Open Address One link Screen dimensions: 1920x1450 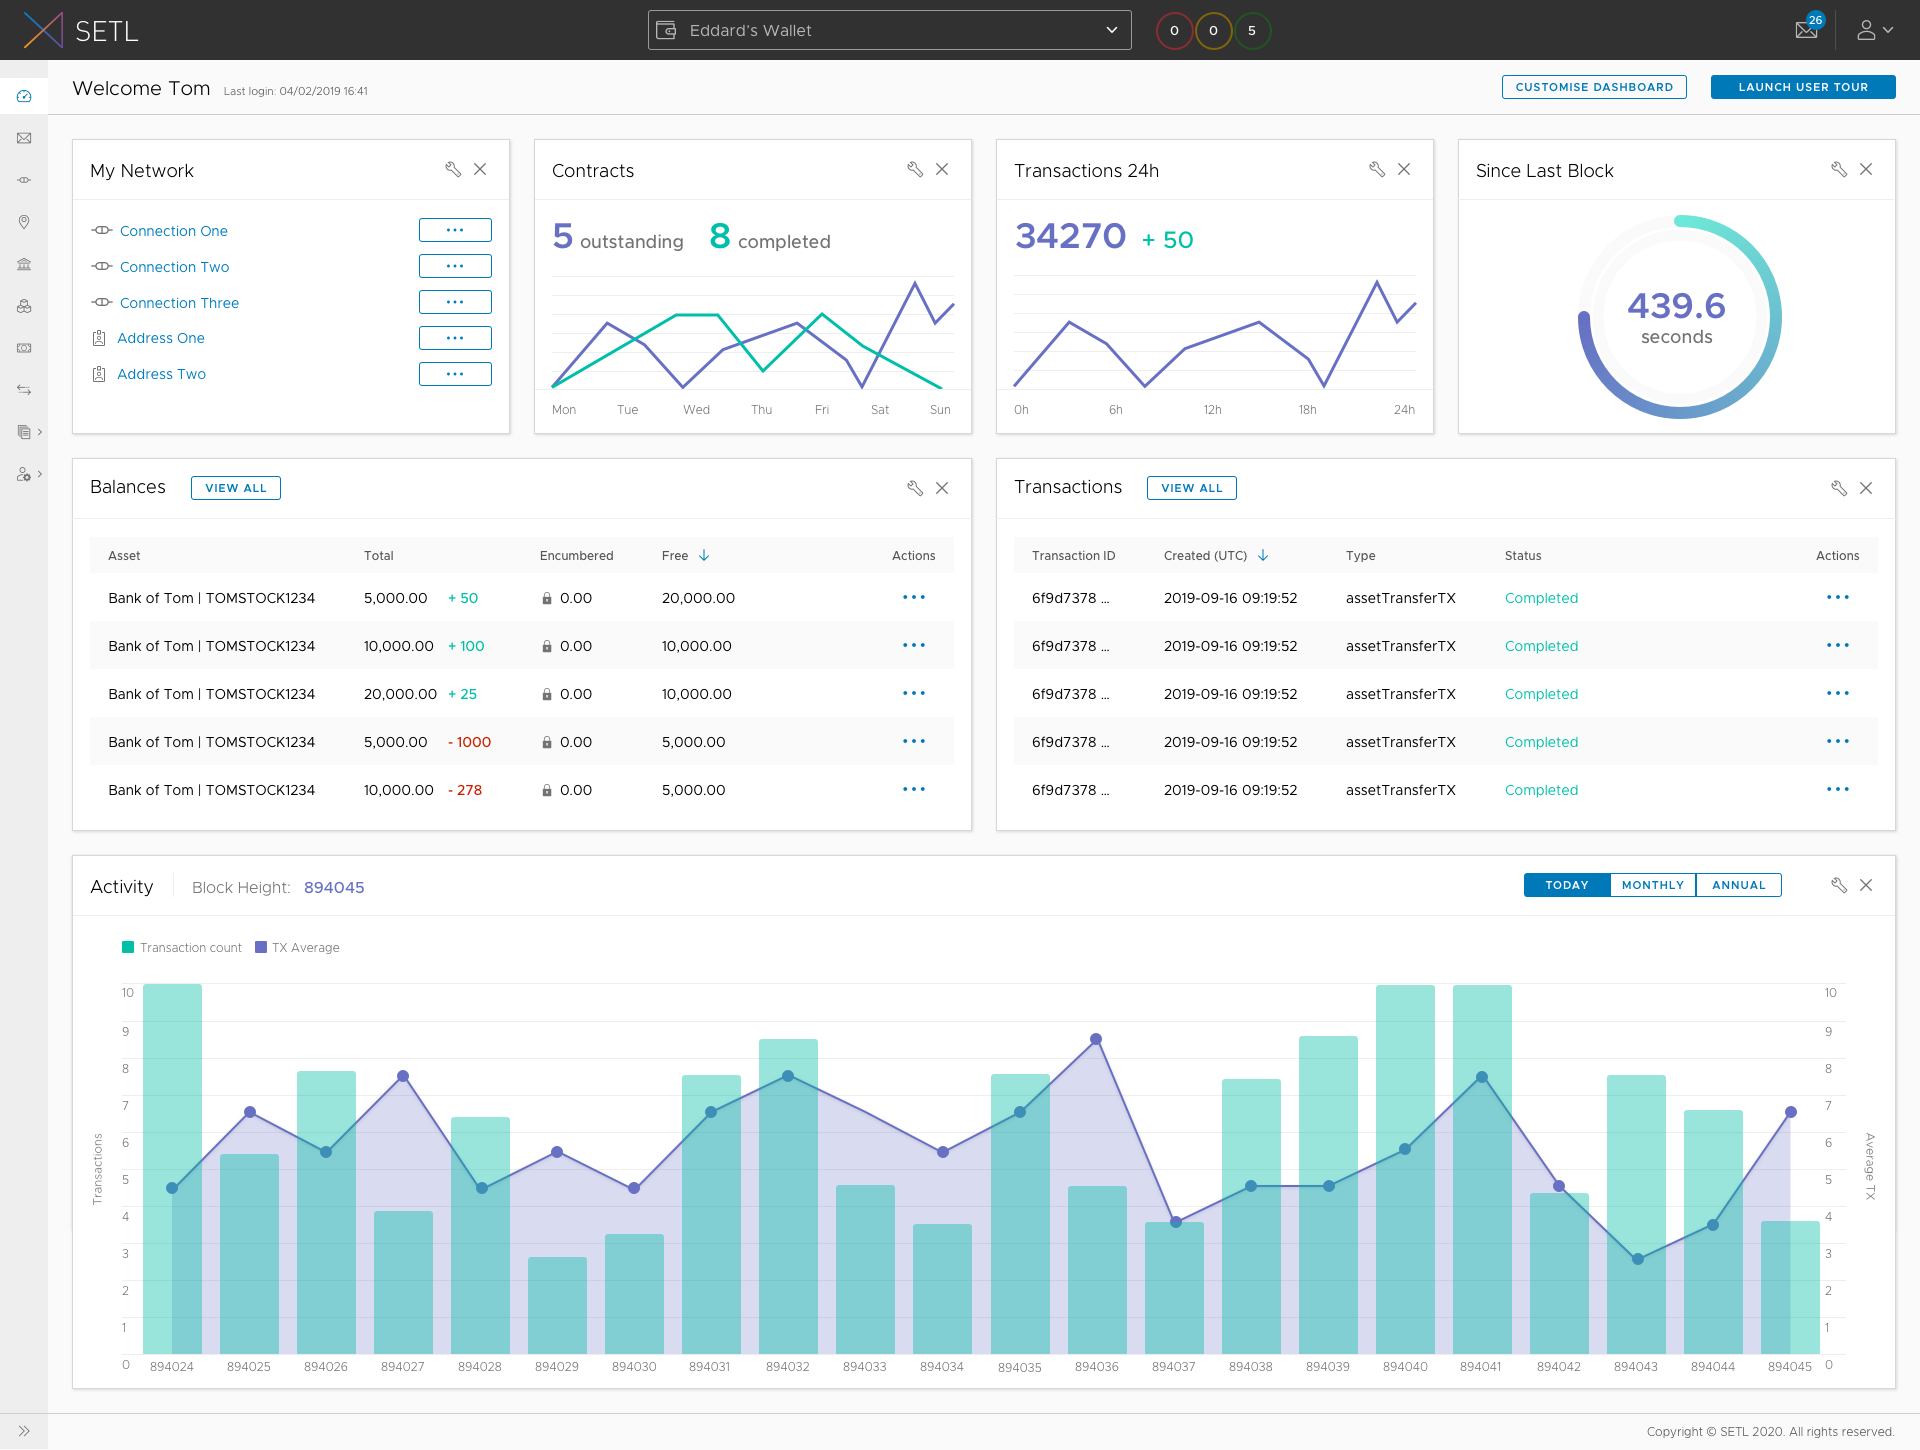tap(161, 338)
